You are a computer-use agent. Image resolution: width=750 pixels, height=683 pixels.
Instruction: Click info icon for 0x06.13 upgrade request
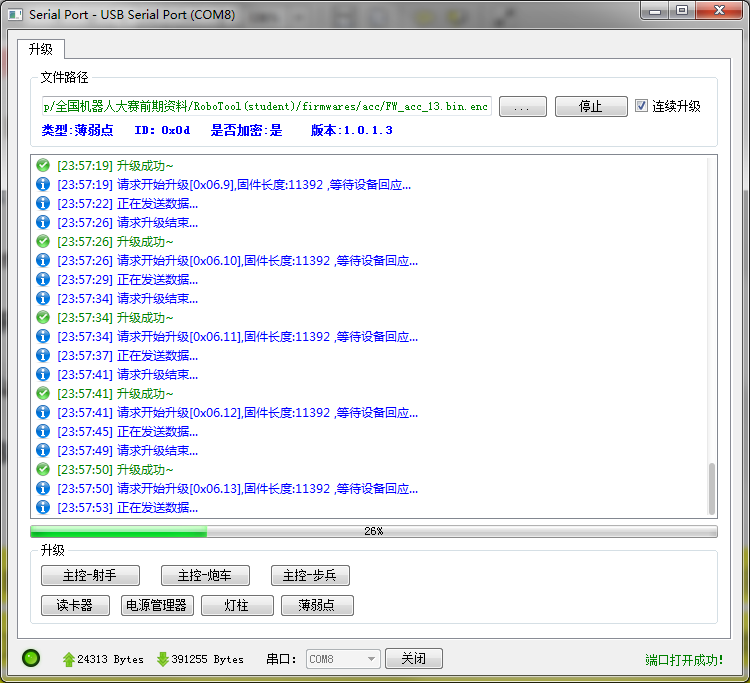[x=43, y=488]
